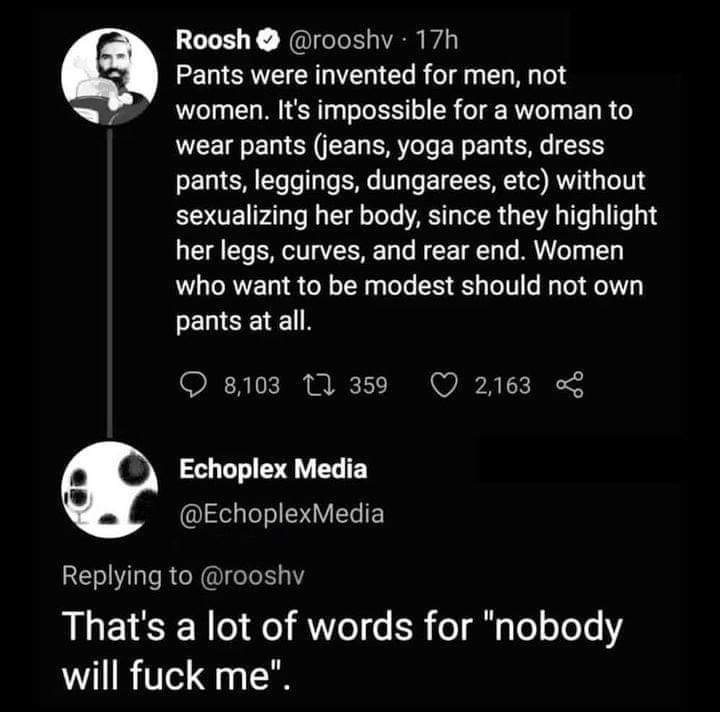Open Roosh's profile picture
This screenshot has width=720, height=712.
pos(109,77)
